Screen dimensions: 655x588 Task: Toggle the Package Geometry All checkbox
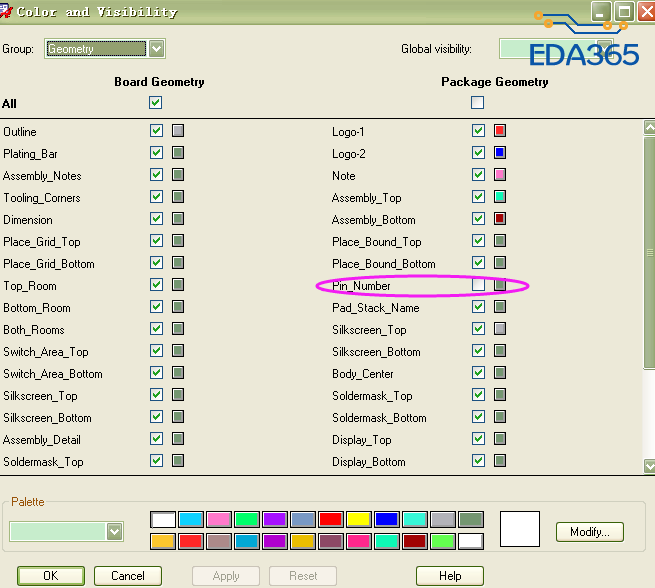coord(477,103)
